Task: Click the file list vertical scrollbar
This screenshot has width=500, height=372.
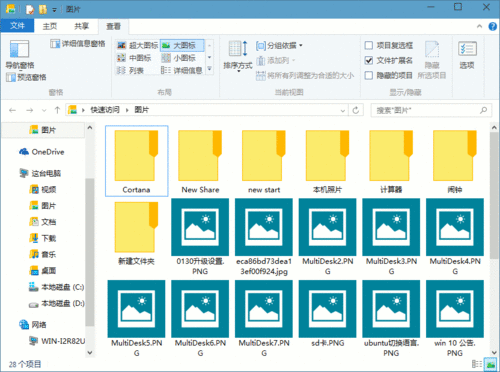Action: point(494,195)
